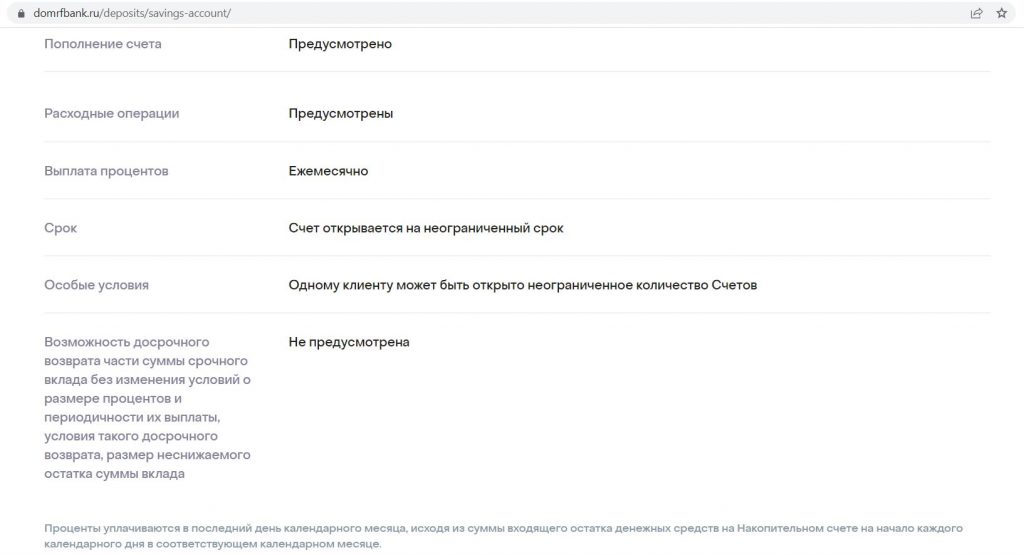1024x555 pixels.
Task: Click the text about неограниченное количество Счетов
Action: point(522,285)
